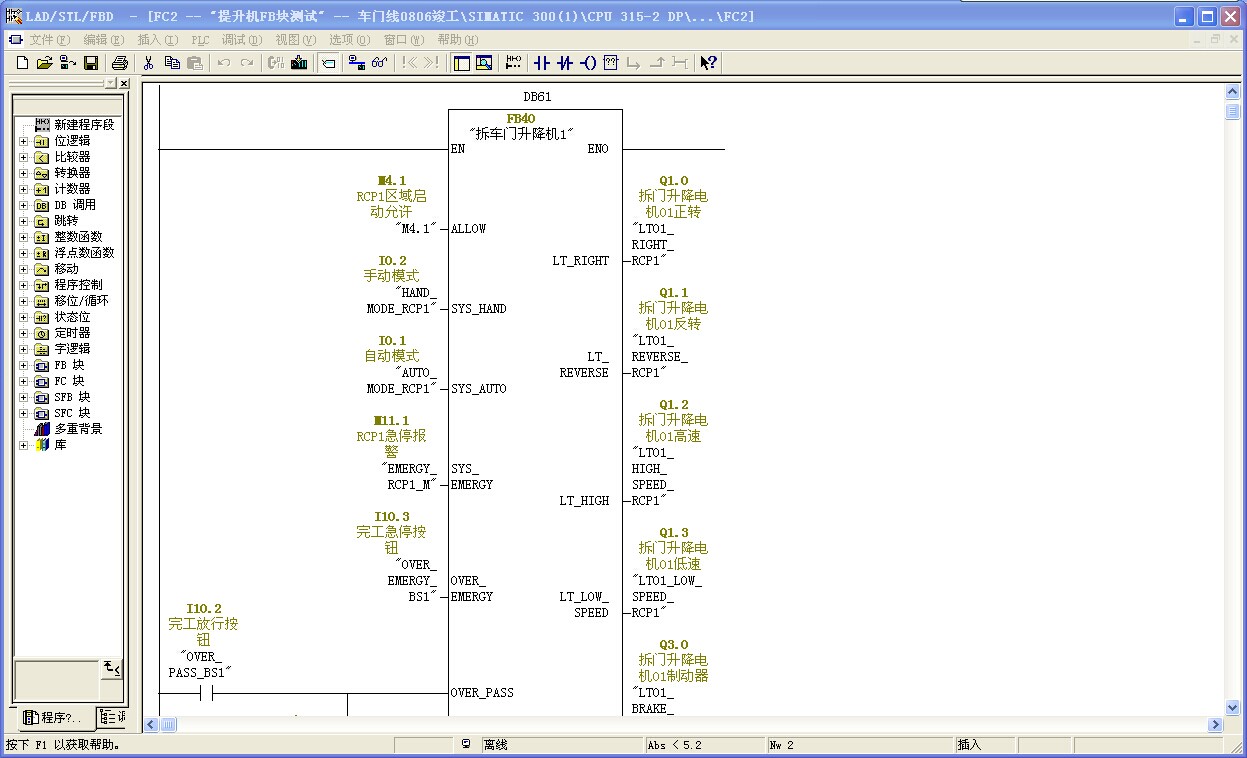The image size is (1247, 758).
Task: Insert a normally open contact
Action: (542, 63)
